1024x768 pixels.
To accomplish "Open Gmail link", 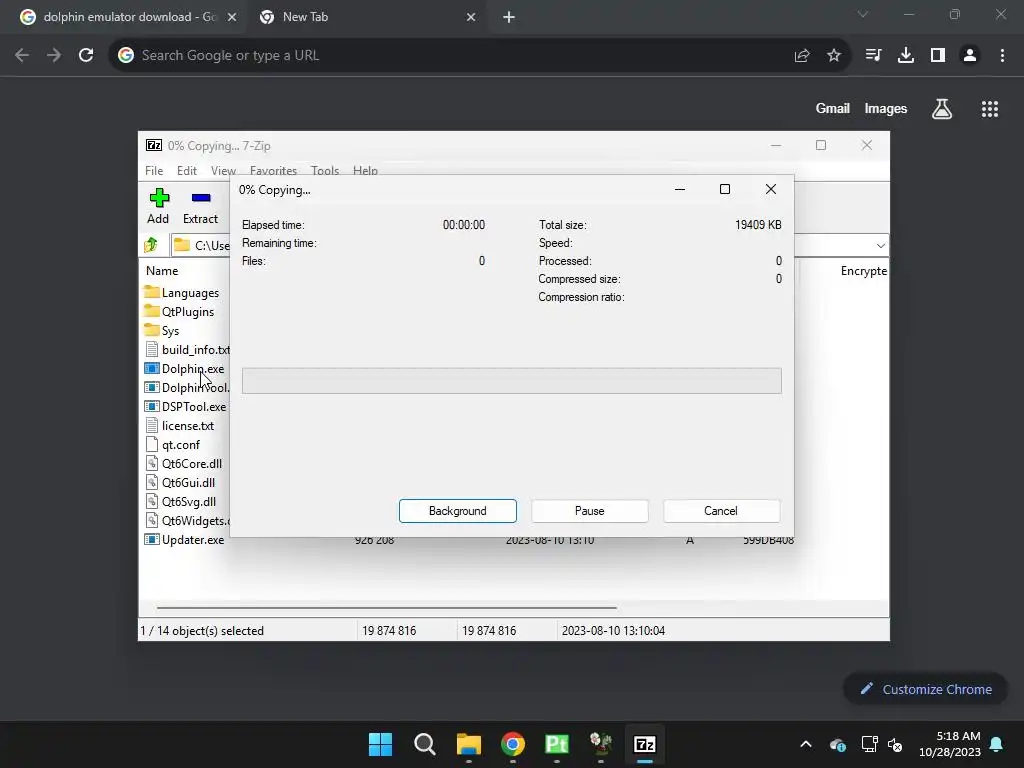I will [x=833, y=109].
